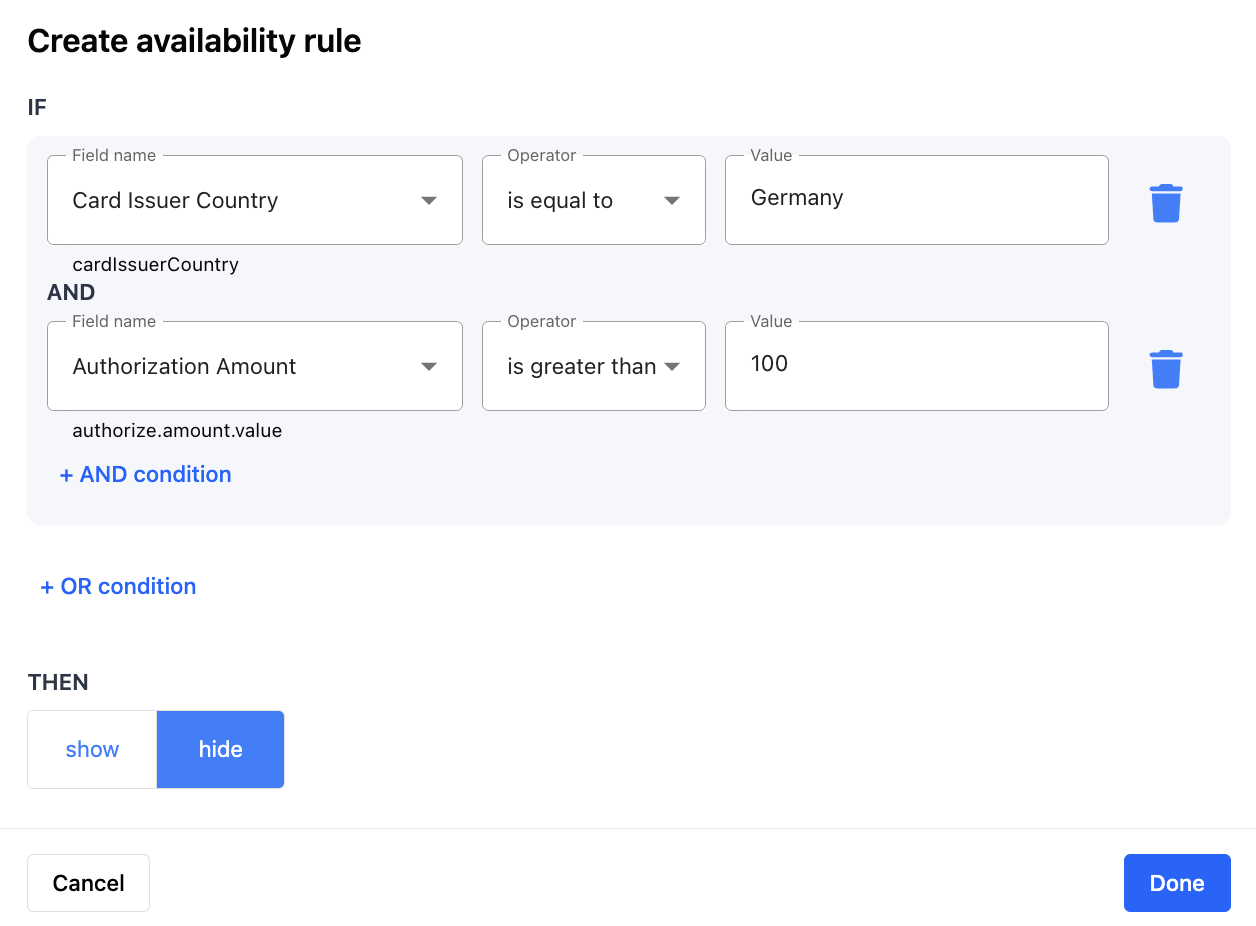Focus the Value field containing 100
1256x926 pixels.
pyautogui.click(x=916, y=365)
